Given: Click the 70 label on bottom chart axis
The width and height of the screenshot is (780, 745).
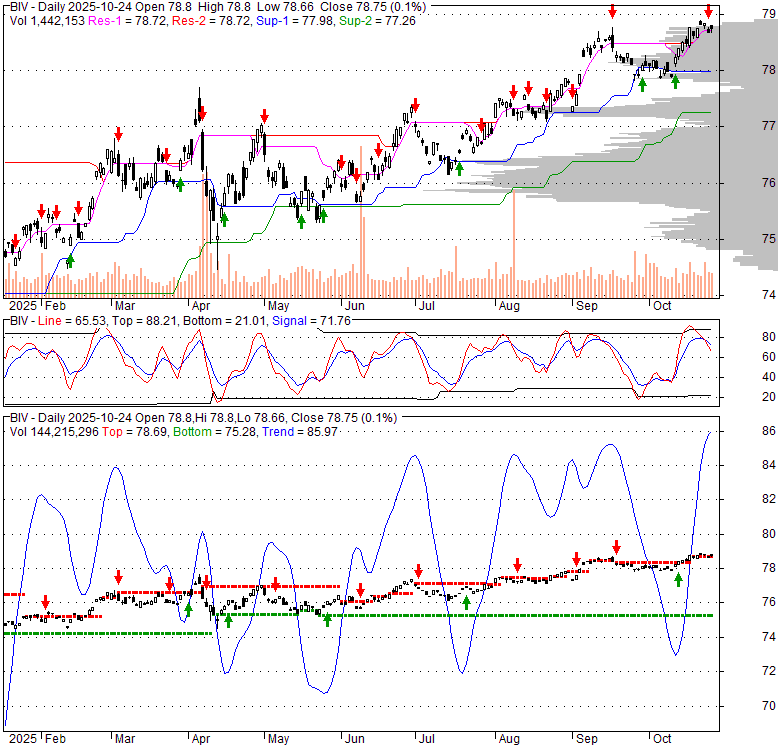Looking at the screenshot, I should pyautogui.click(x=769, y=706).
